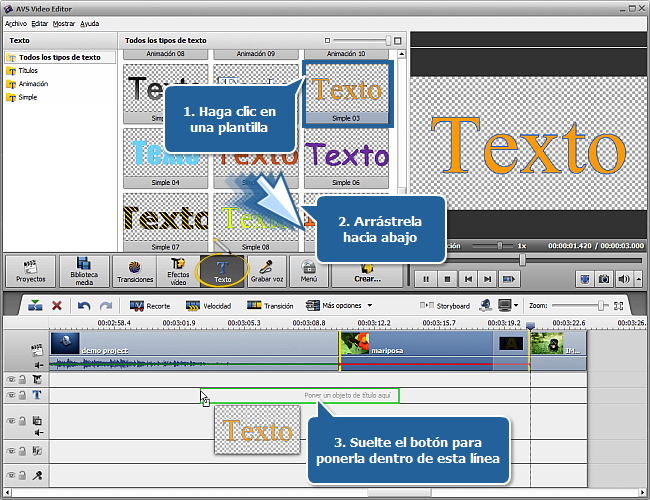Open the monitor view dropdown near Storyboard
This screenshot has height=500, width=650.
click(517, 305)
